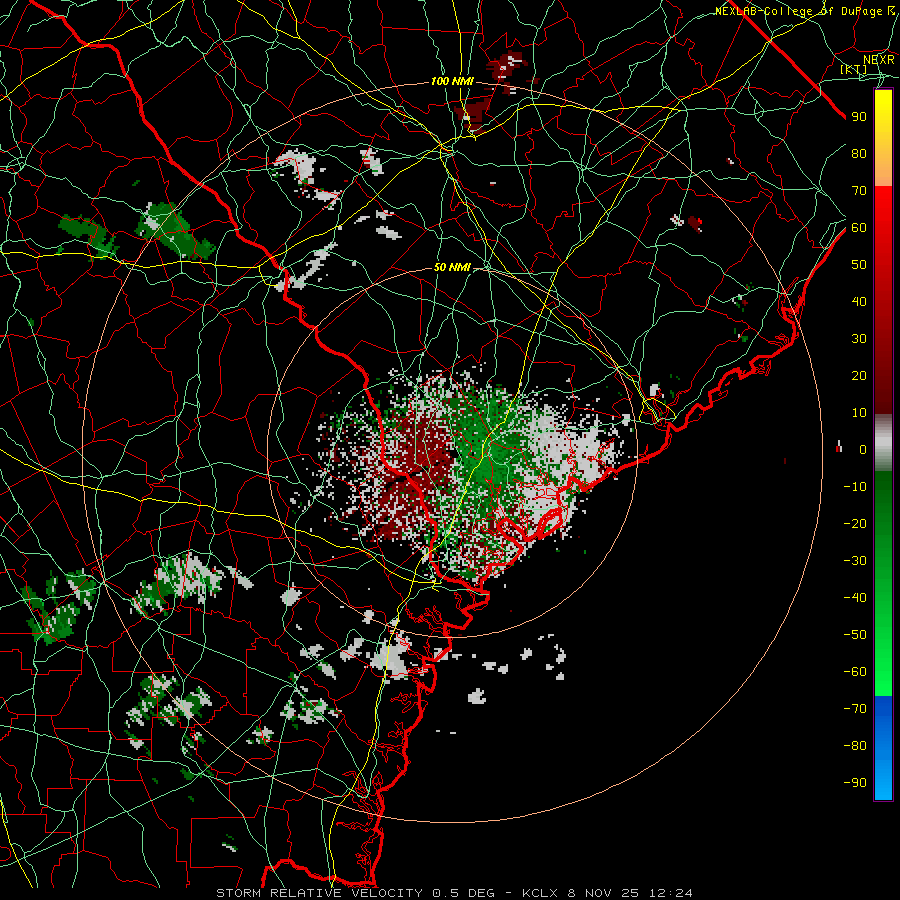Click the "-90" value on the velocity scale
The image size is (900, 900).
click(x=855, y=783)
